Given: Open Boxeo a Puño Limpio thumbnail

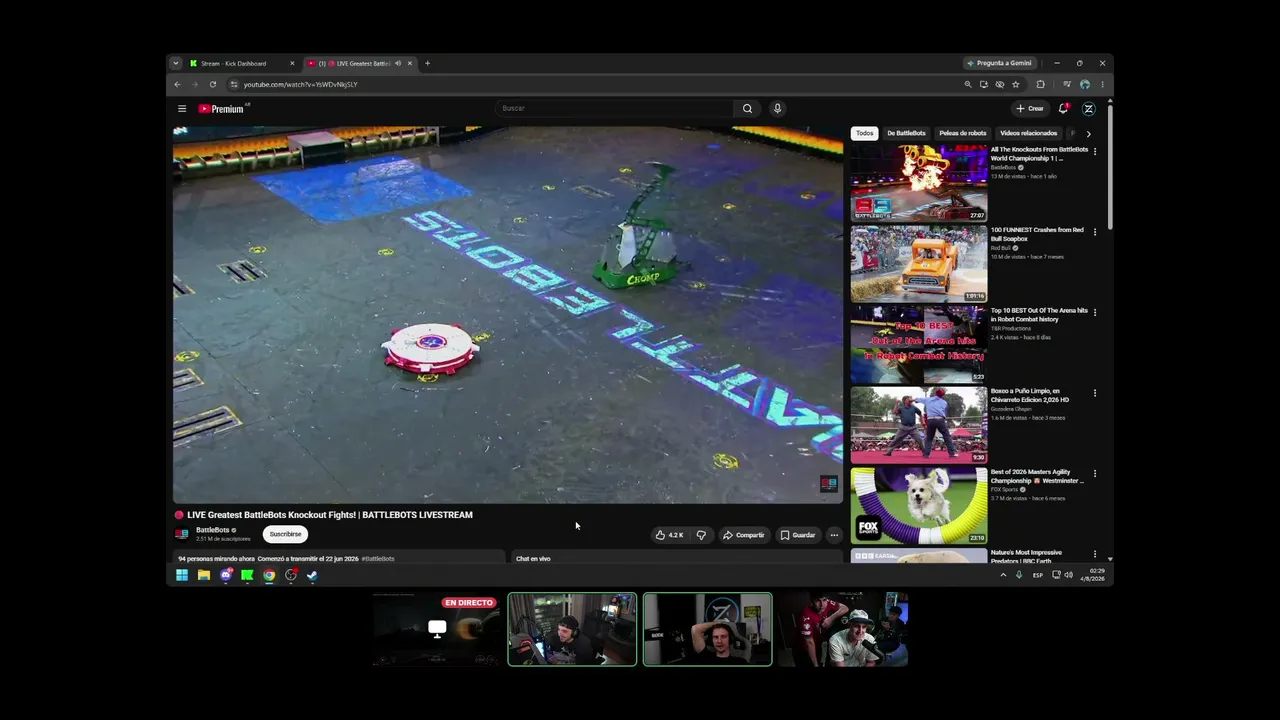Looking at the screenshot, I should click(x=919, y=424).
